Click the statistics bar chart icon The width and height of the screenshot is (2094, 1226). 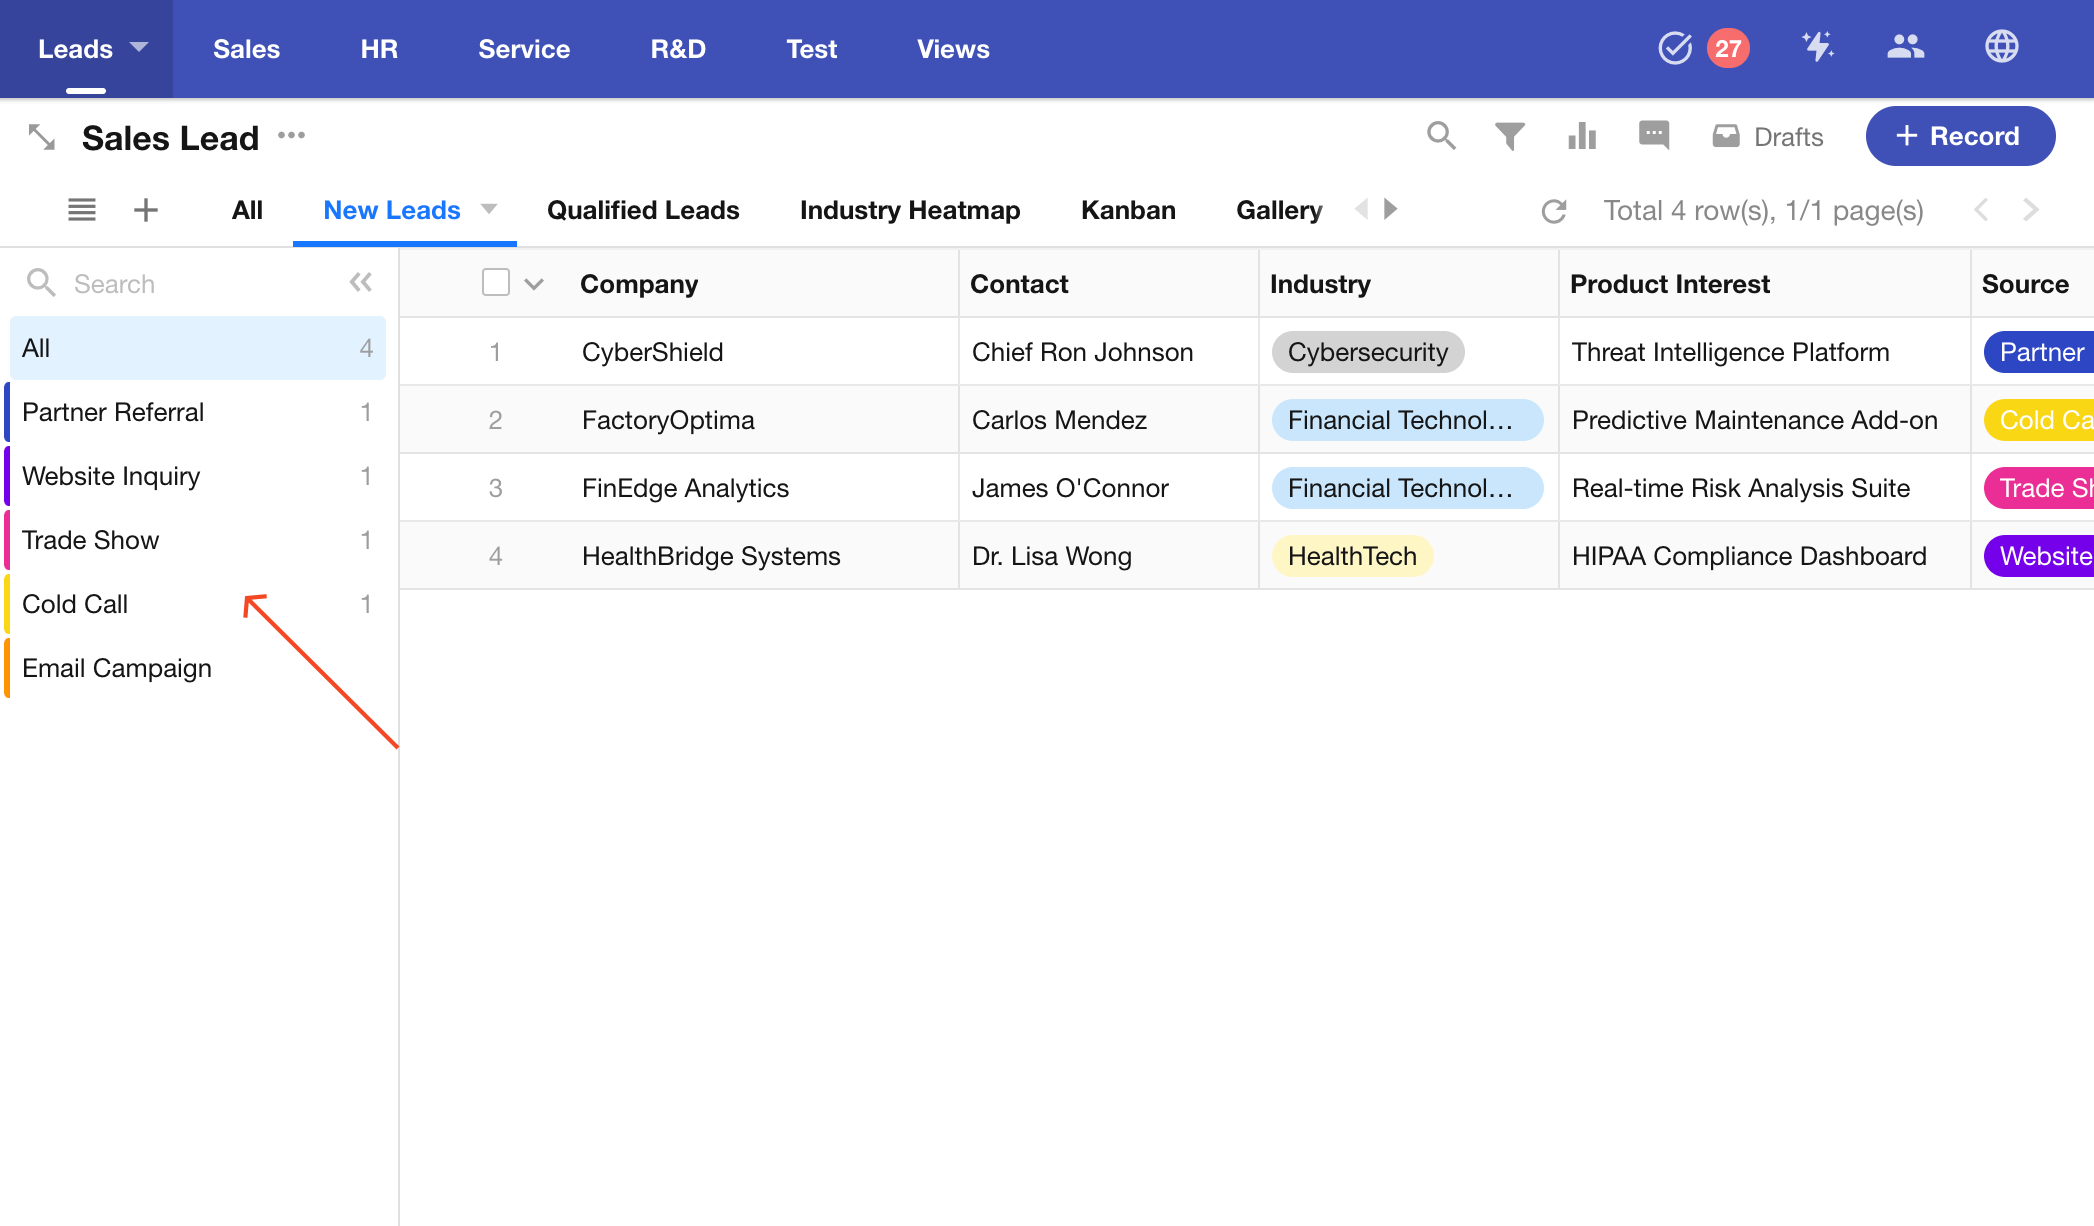(1582, 136)
